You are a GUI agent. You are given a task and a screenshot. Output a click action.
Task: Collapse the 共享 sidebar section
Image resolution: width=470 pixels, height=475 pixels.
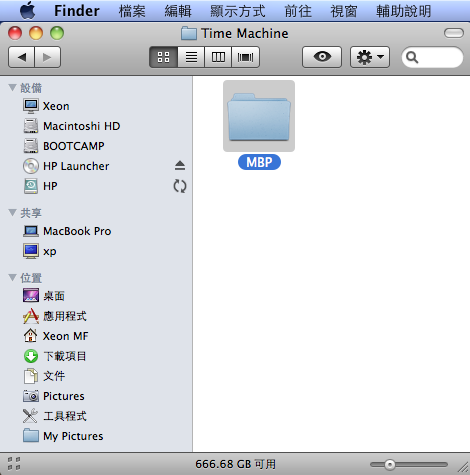point(13,212)
